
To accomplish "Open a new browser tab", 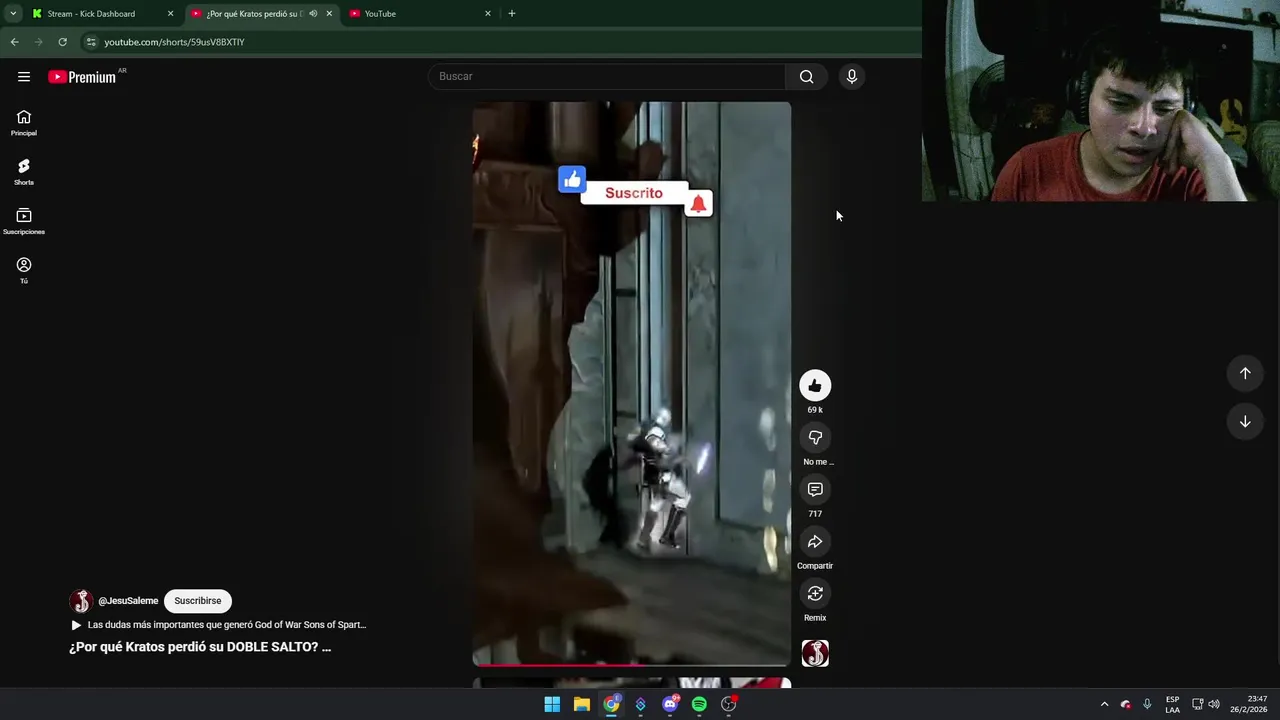I will [512, 14].
